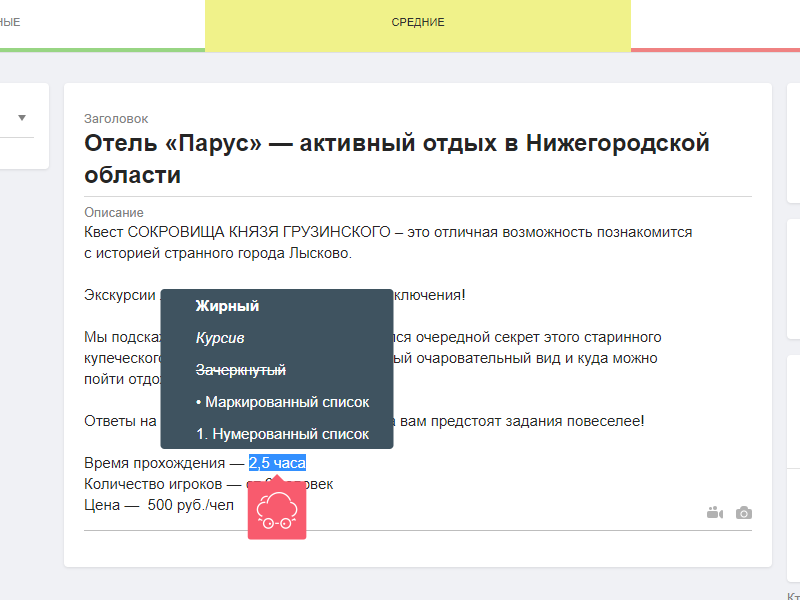Click the pink sheep mascot icon

(x=277, y=510)
